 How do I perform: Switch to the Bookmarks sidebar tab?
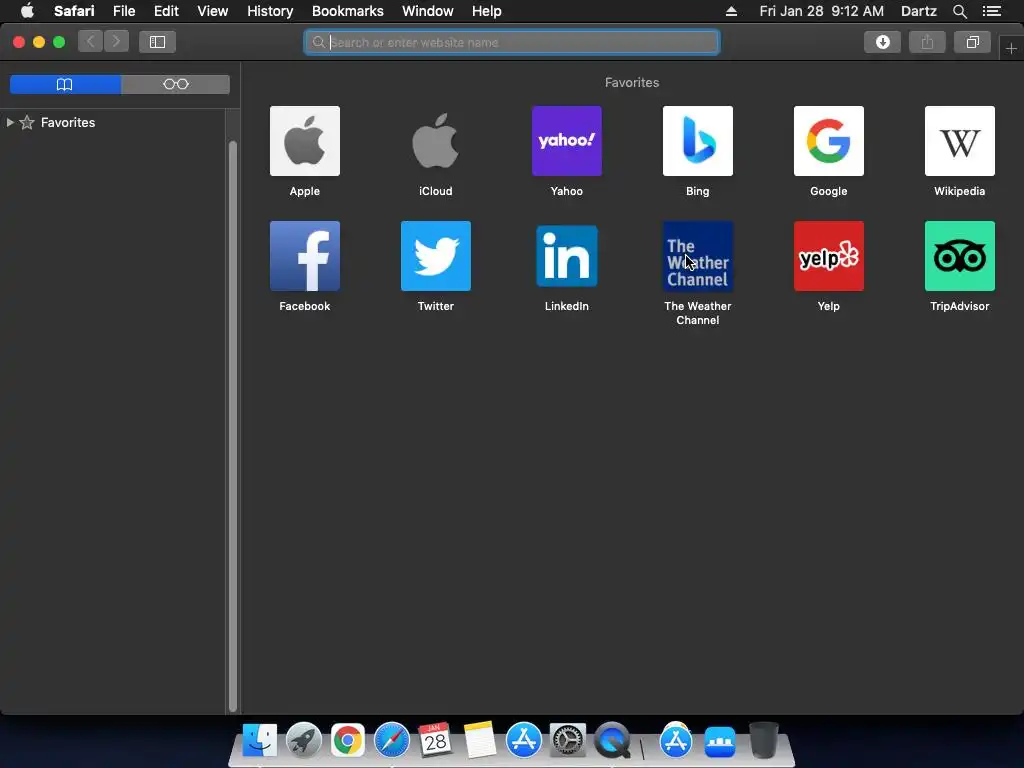point(65,84)
